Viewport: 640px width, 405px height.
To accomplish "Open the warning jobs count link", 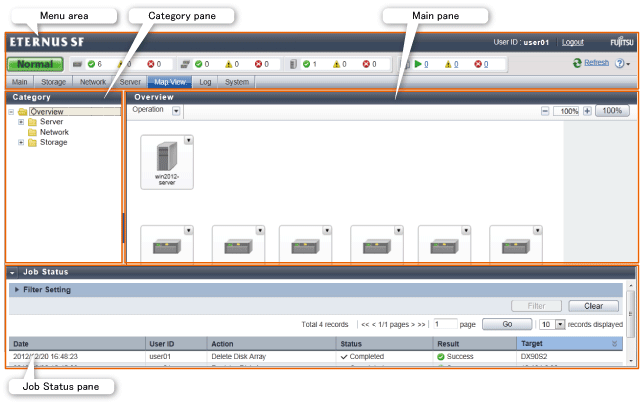I will point(456,64).
